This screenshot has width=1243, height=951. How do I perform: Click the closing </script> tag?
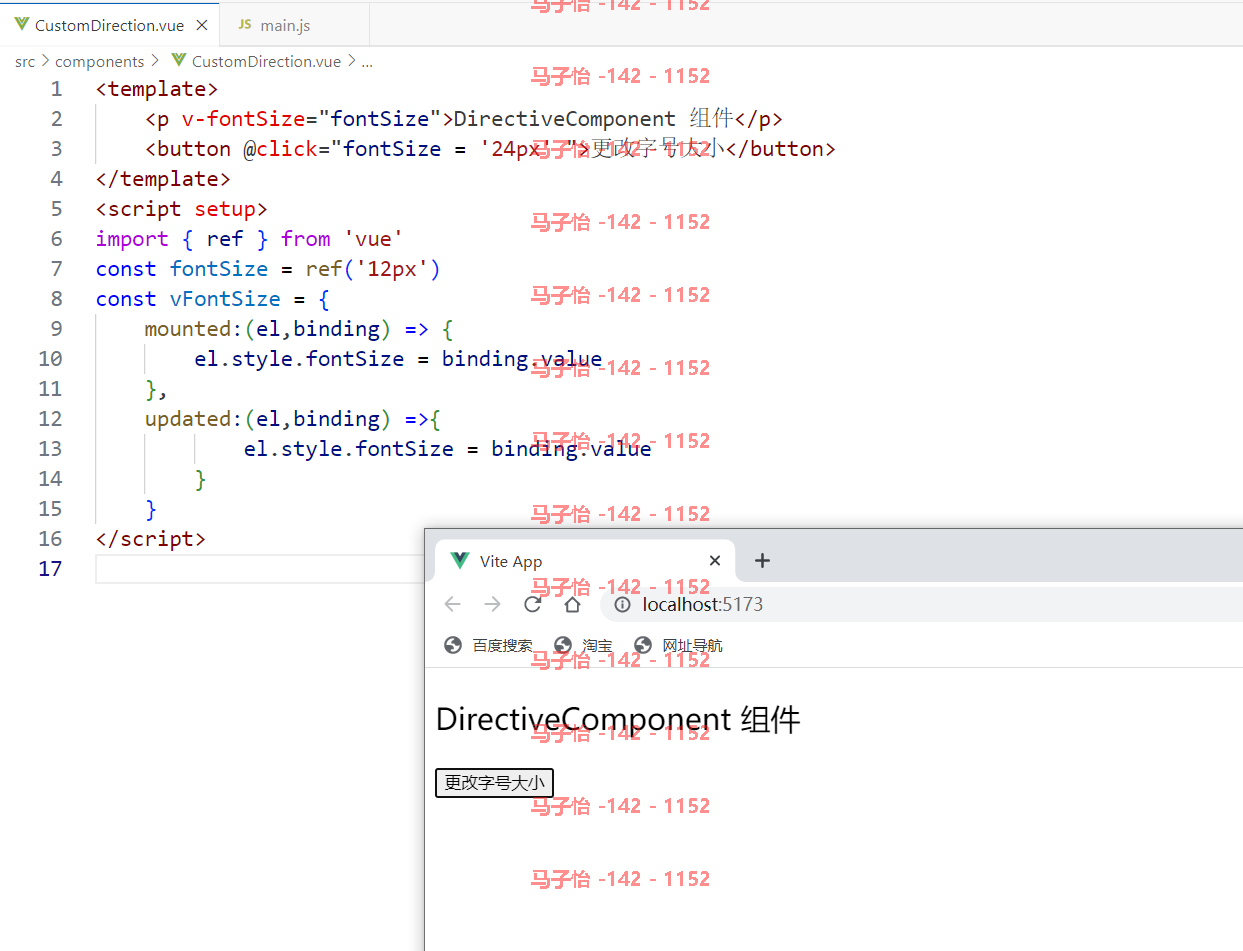151,539
